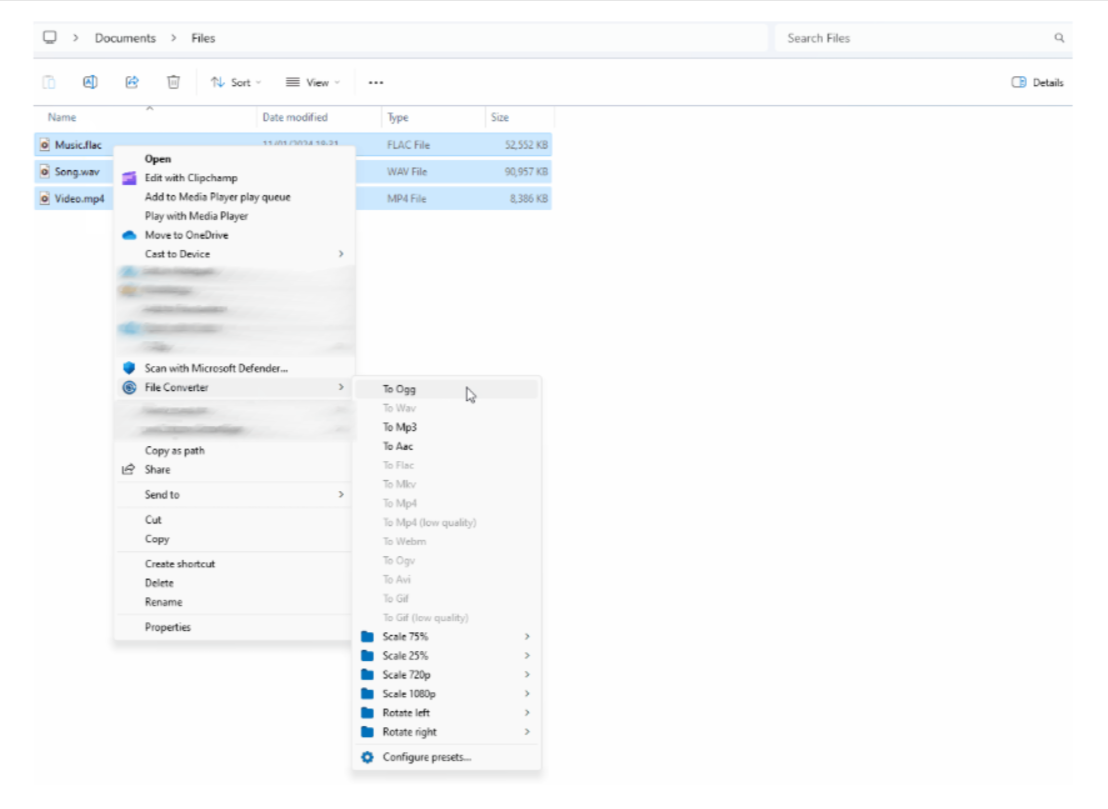Click the Rename icon in toolbar
Image resolution: width=1108 pixels, height=809 pixels.
(90, 82)
